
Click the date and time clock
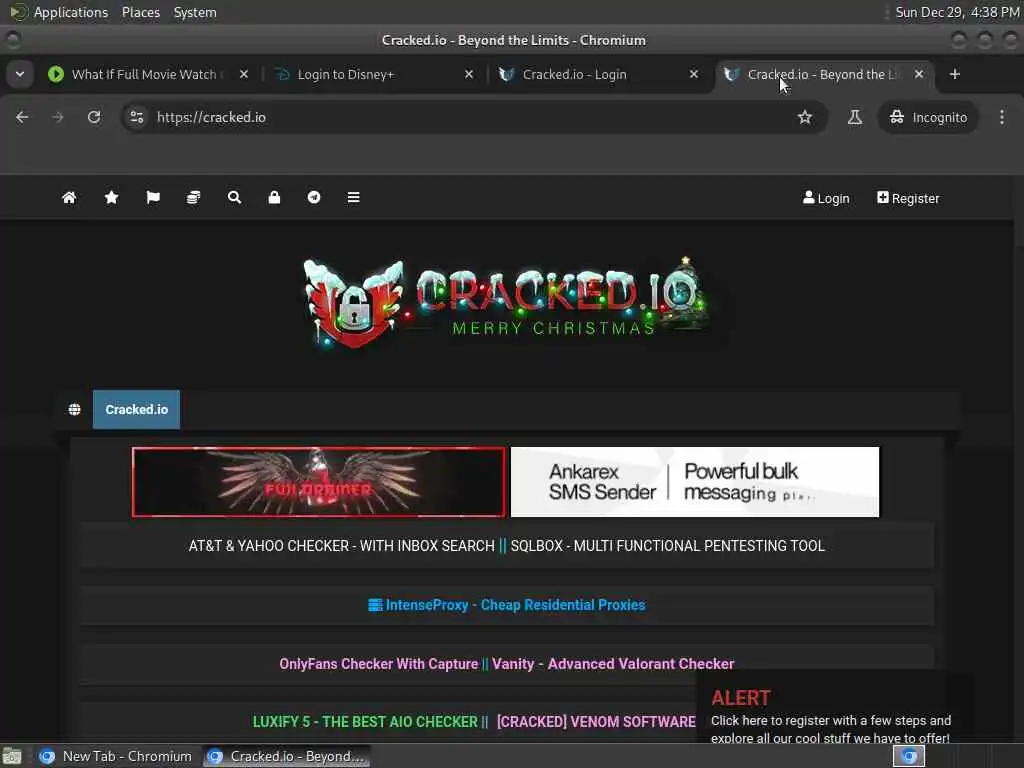click(x=957, y=12)
